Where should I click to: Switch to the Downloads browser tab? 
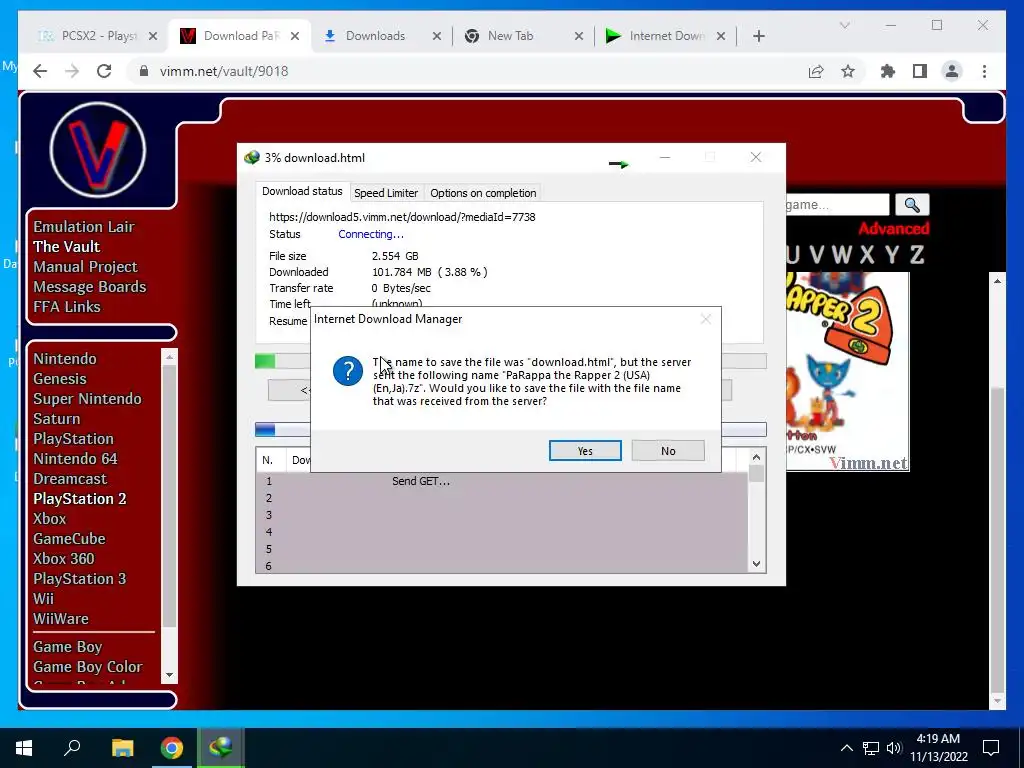coord(382,36)
